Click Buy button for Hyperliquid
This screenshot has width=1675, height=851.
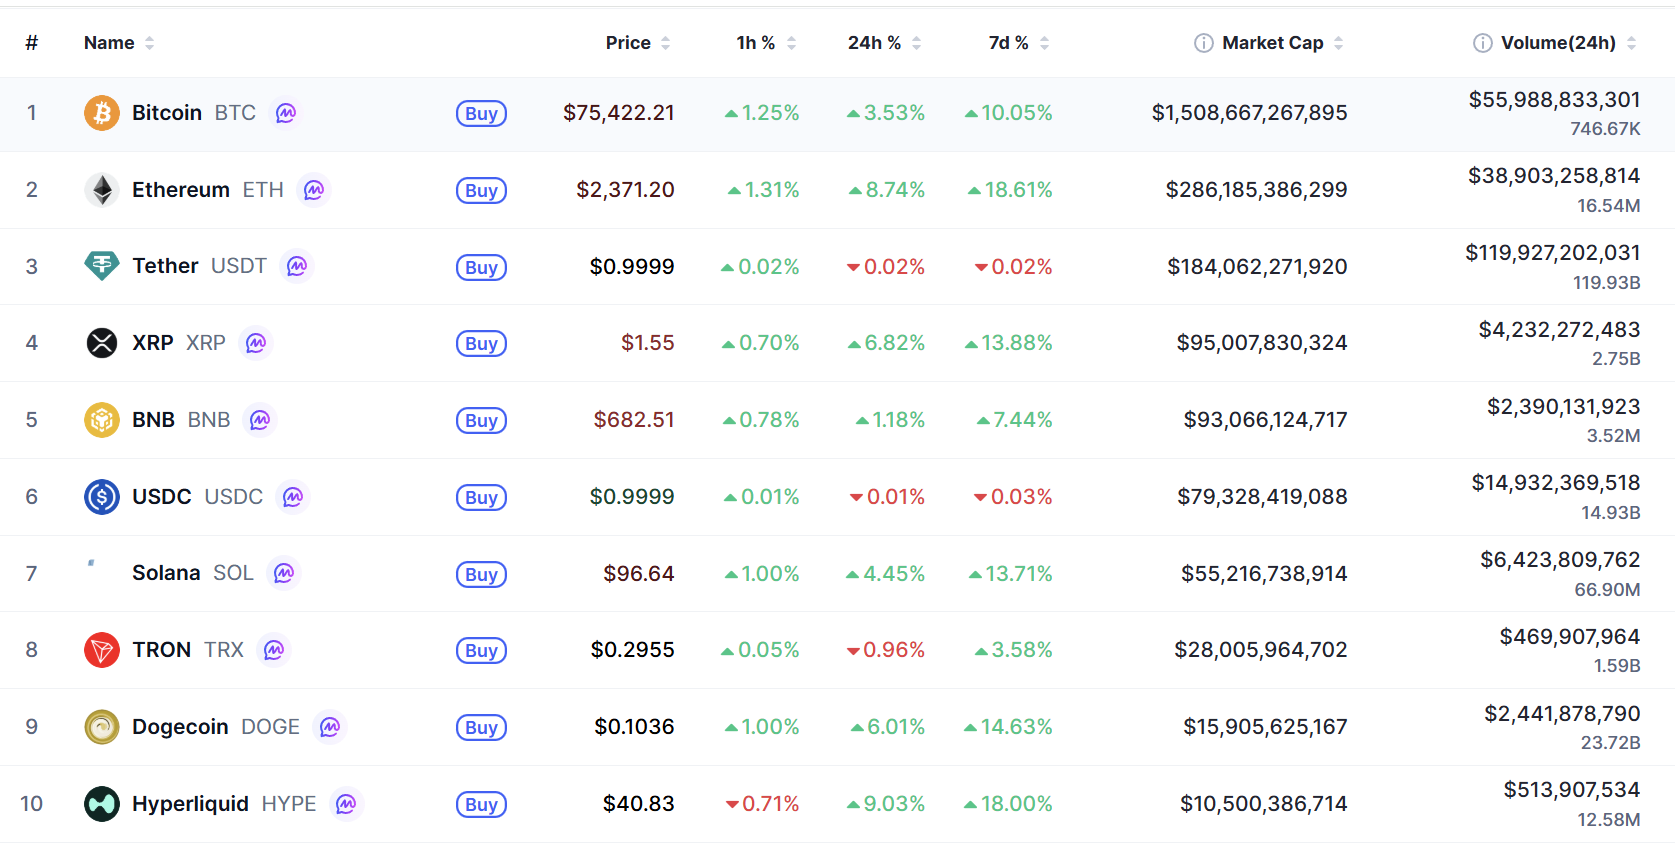click(481, 805)
